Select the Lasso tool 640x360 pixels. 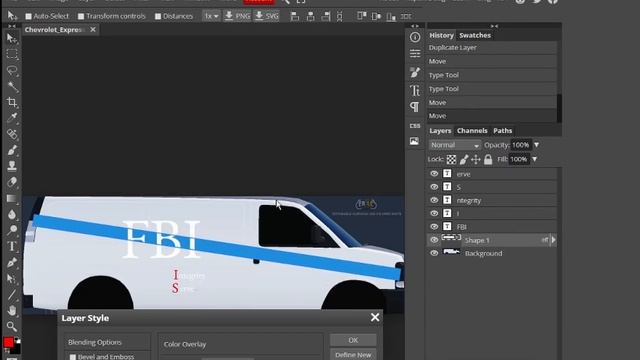(x=12, y=71)
